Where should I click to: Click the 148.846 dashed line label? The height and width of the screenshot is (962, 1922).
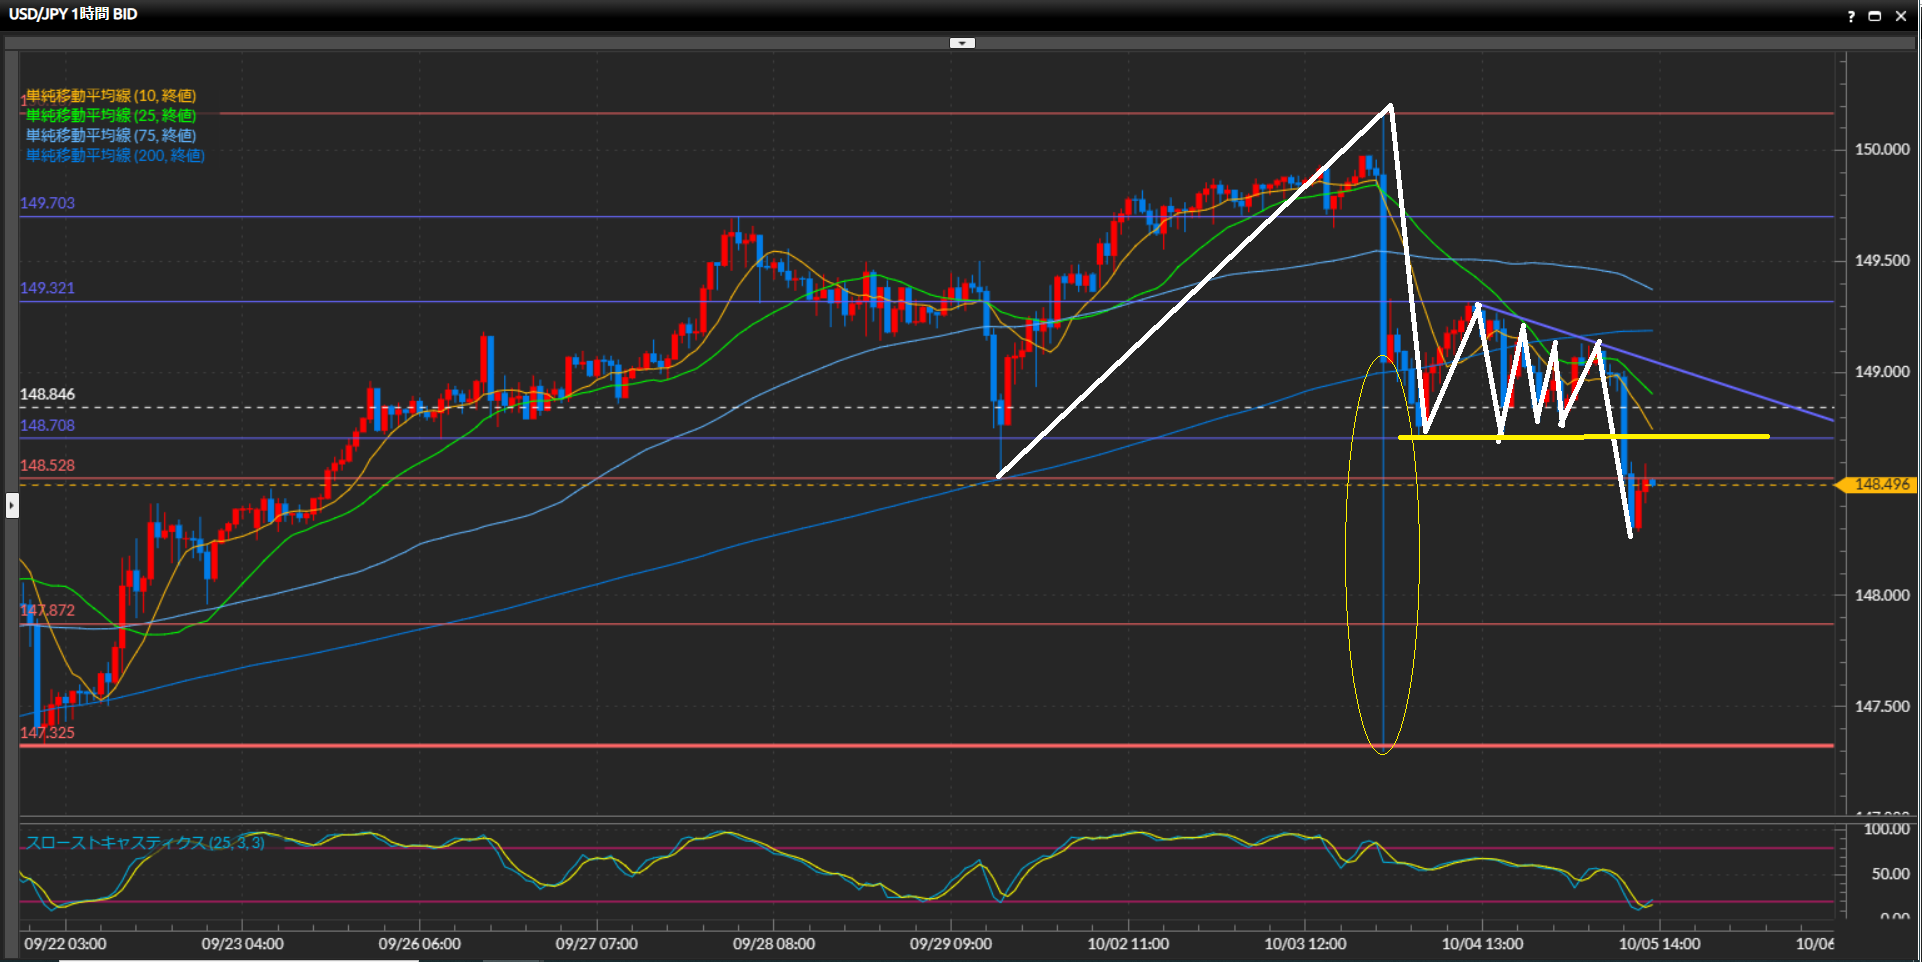[47, 394]
